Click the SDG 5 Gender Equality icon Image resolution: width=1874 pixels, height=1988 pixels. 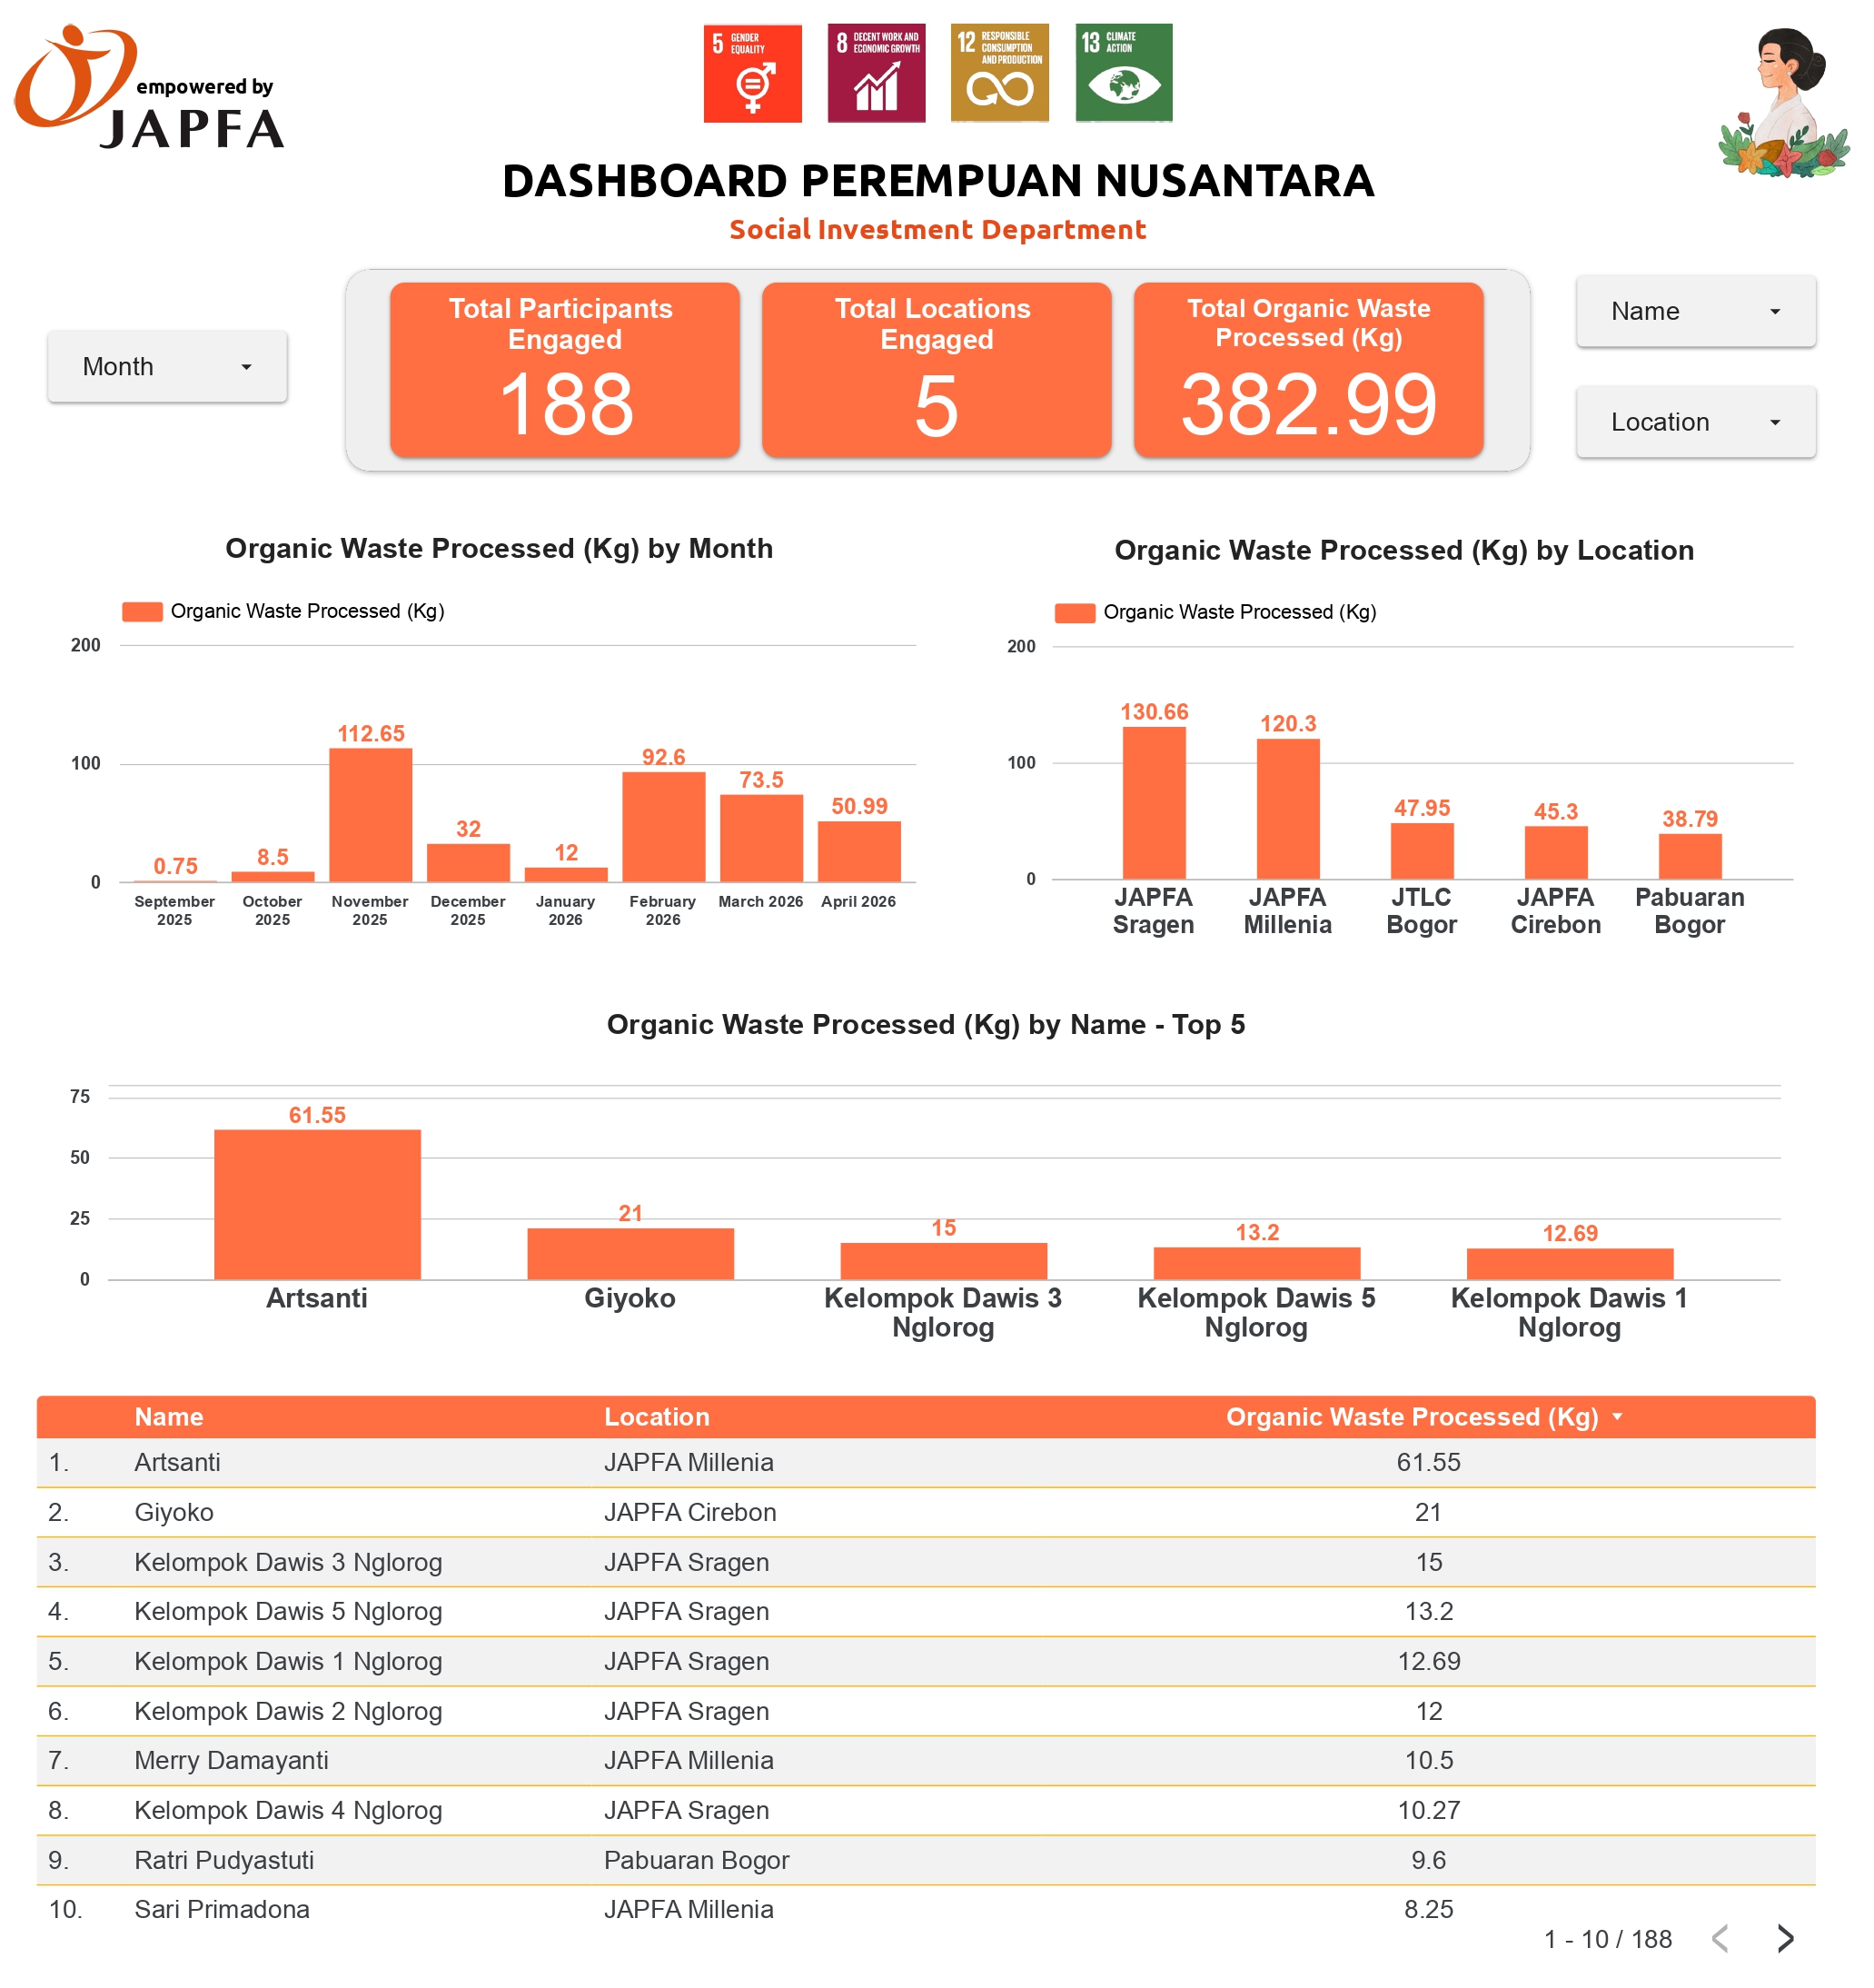751,71
